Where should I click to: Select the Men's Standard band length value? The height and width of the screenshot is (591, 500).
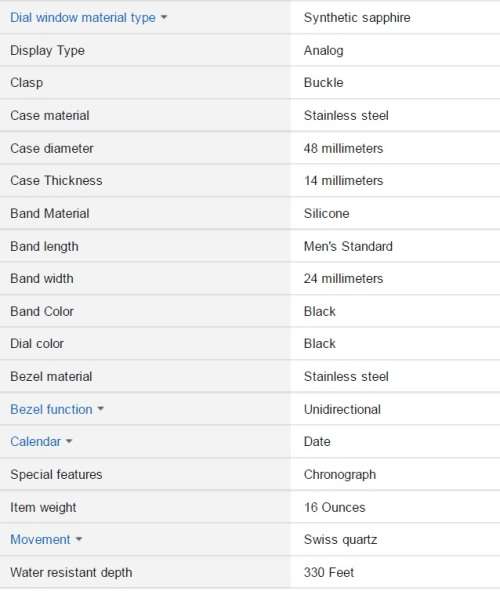coord(348,246)
